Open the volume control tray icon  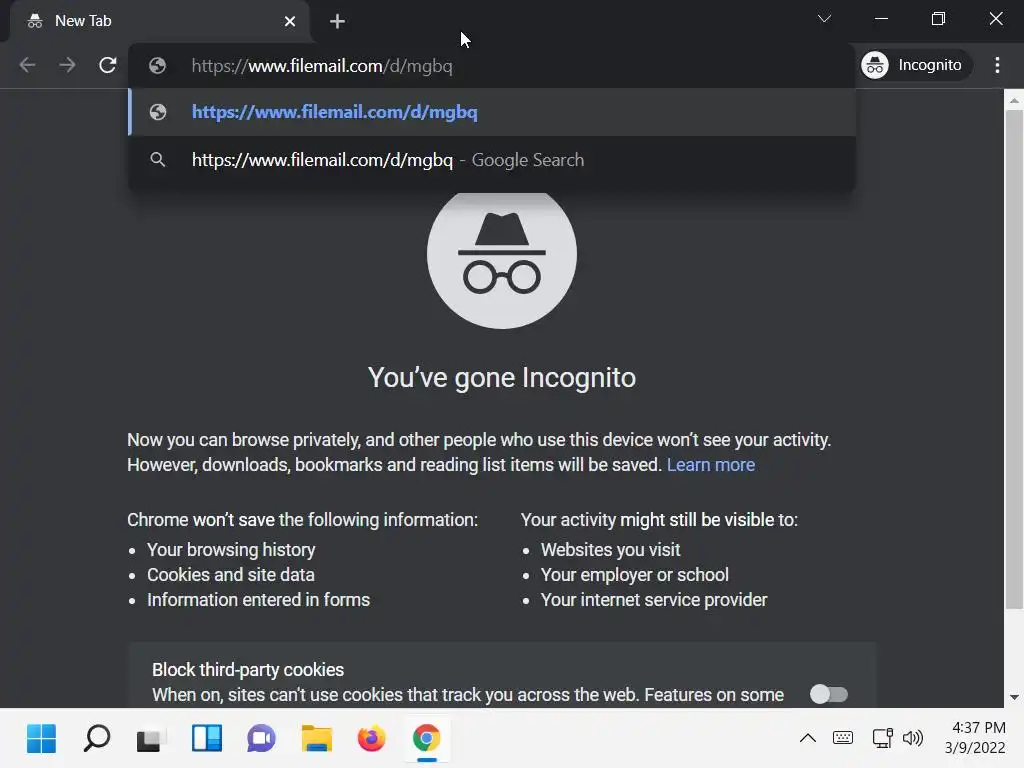point(912,738)
